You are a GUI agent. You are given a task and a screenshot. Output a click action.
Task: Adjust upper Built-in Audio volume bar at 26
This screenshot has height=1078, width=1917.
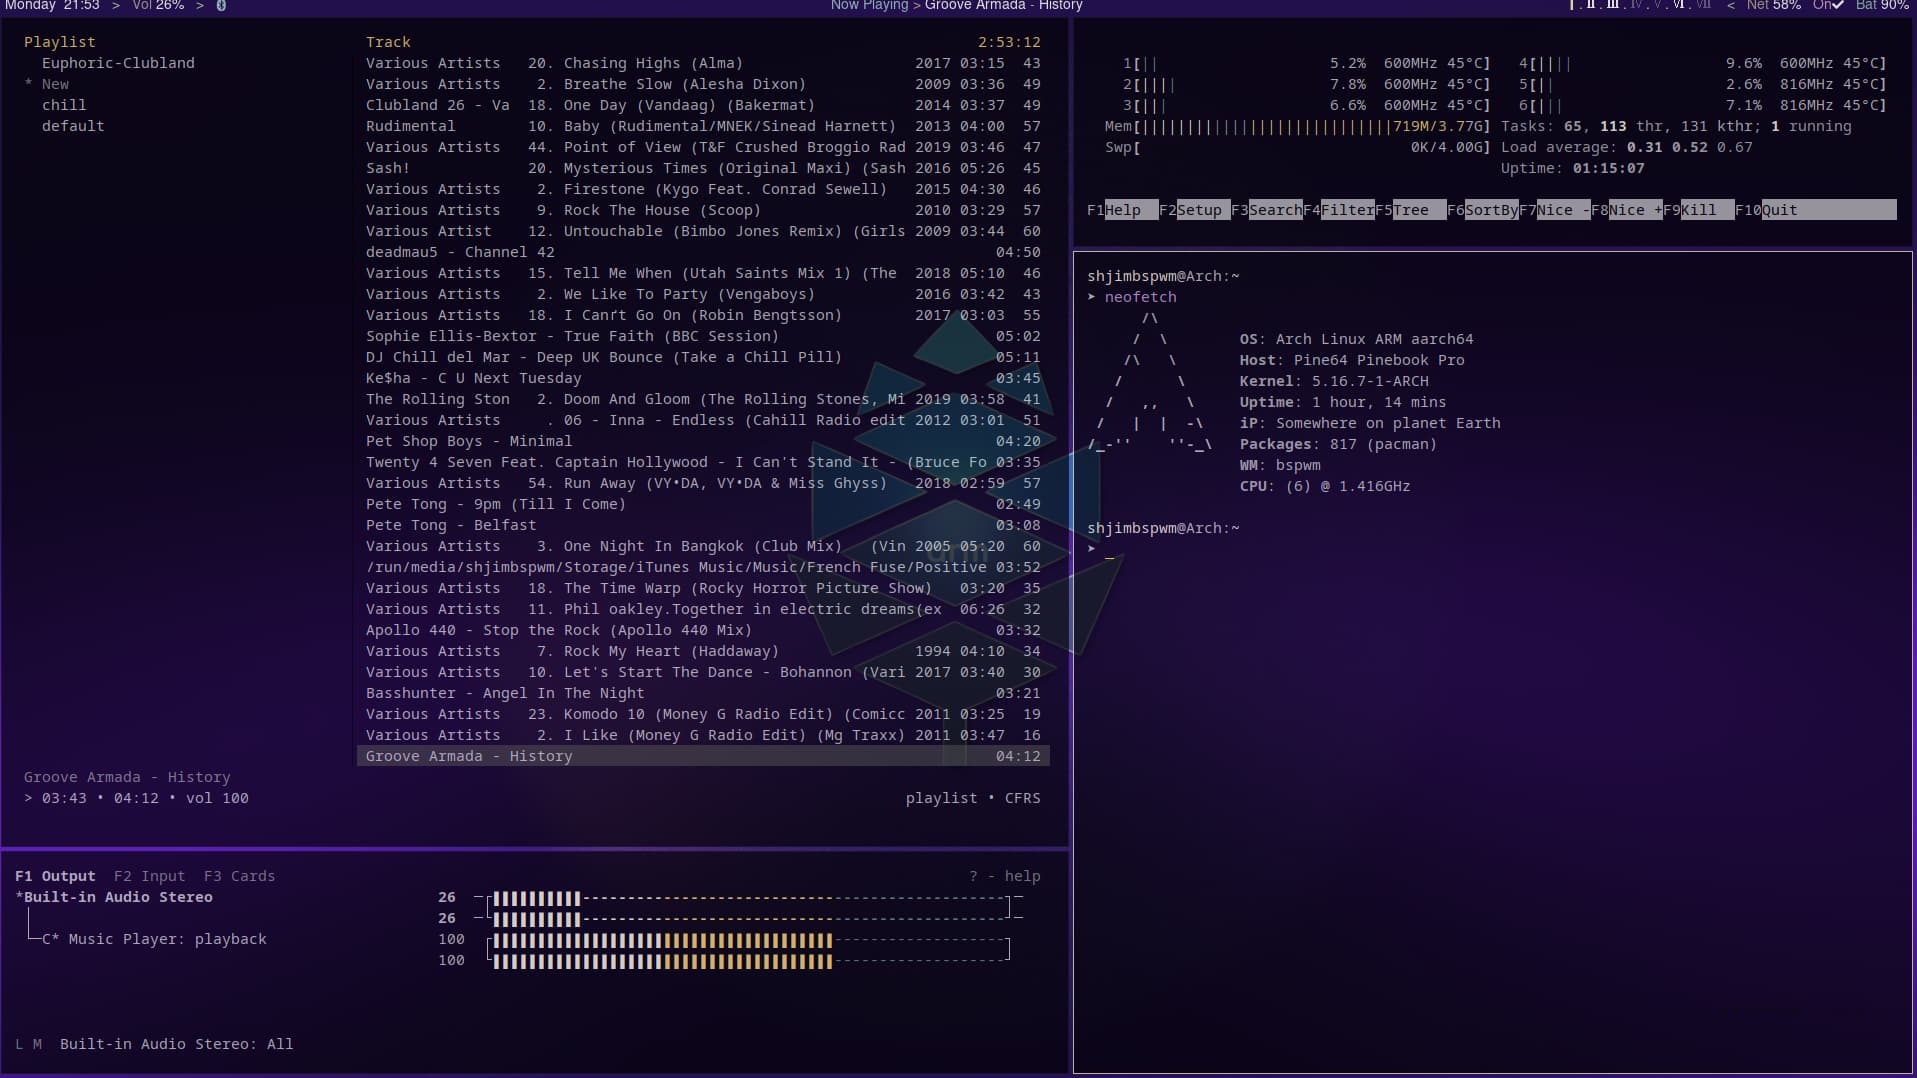pyautogui.click(x=750, y=898)
